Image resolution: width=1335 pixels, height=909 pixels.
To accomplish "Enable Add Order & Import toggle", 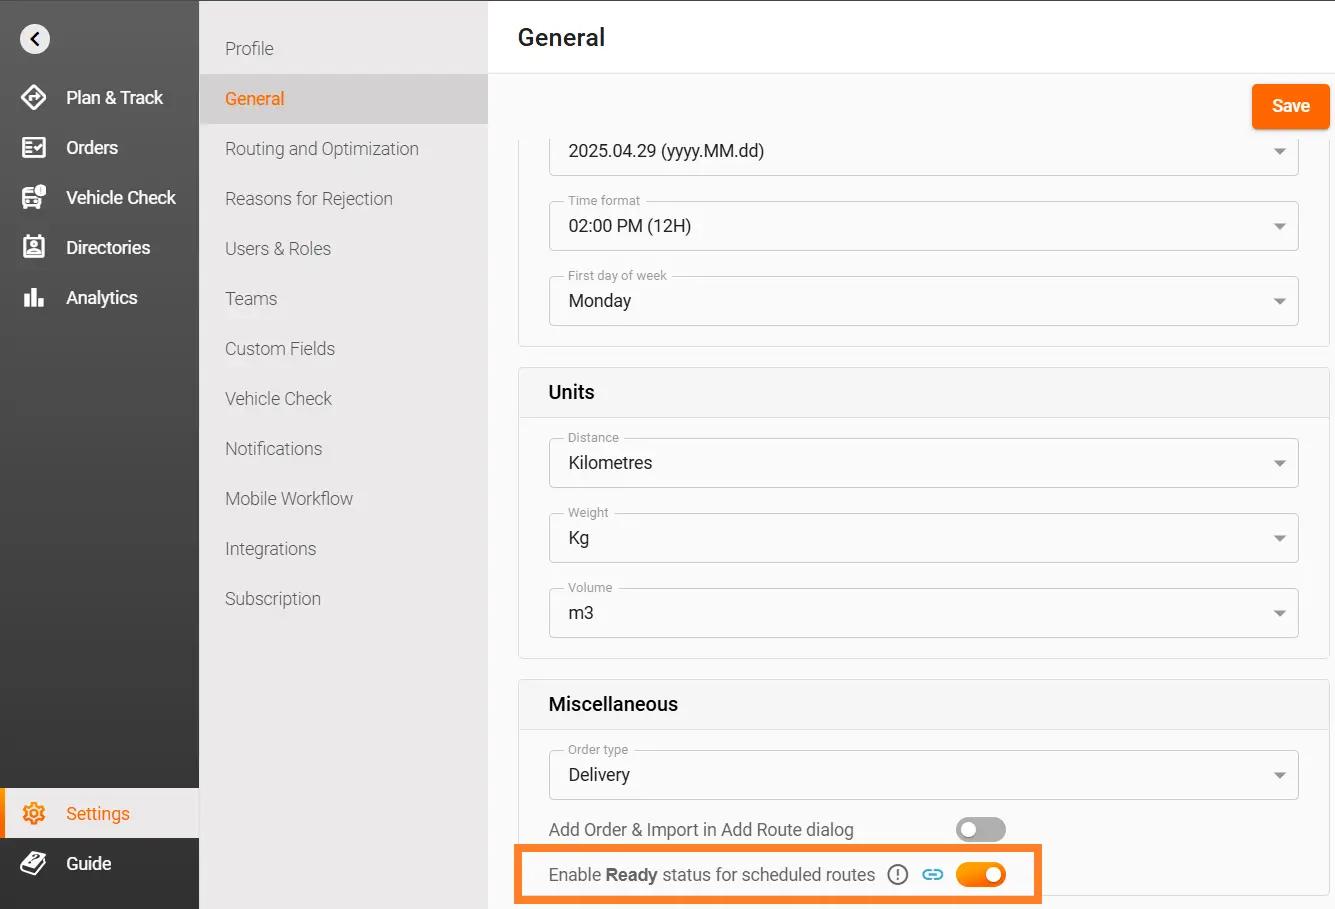I will (980, 829).
